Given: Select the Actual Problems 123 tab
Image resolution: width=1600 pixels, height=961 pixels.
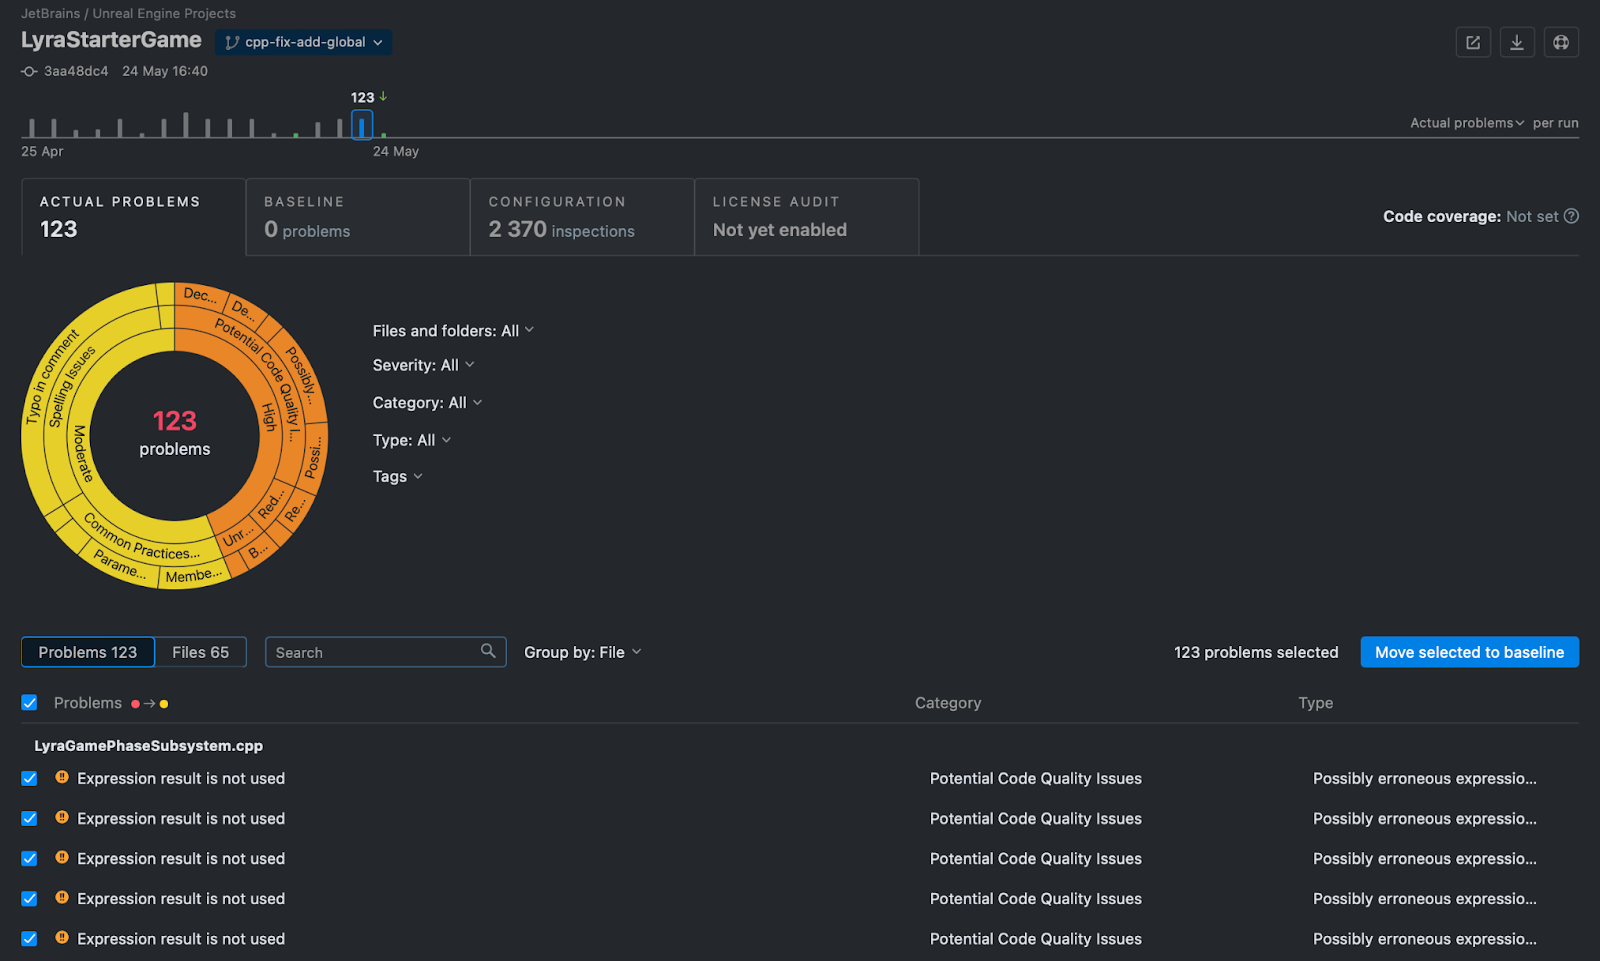Looking at the screenshot, I should point(133,217).
